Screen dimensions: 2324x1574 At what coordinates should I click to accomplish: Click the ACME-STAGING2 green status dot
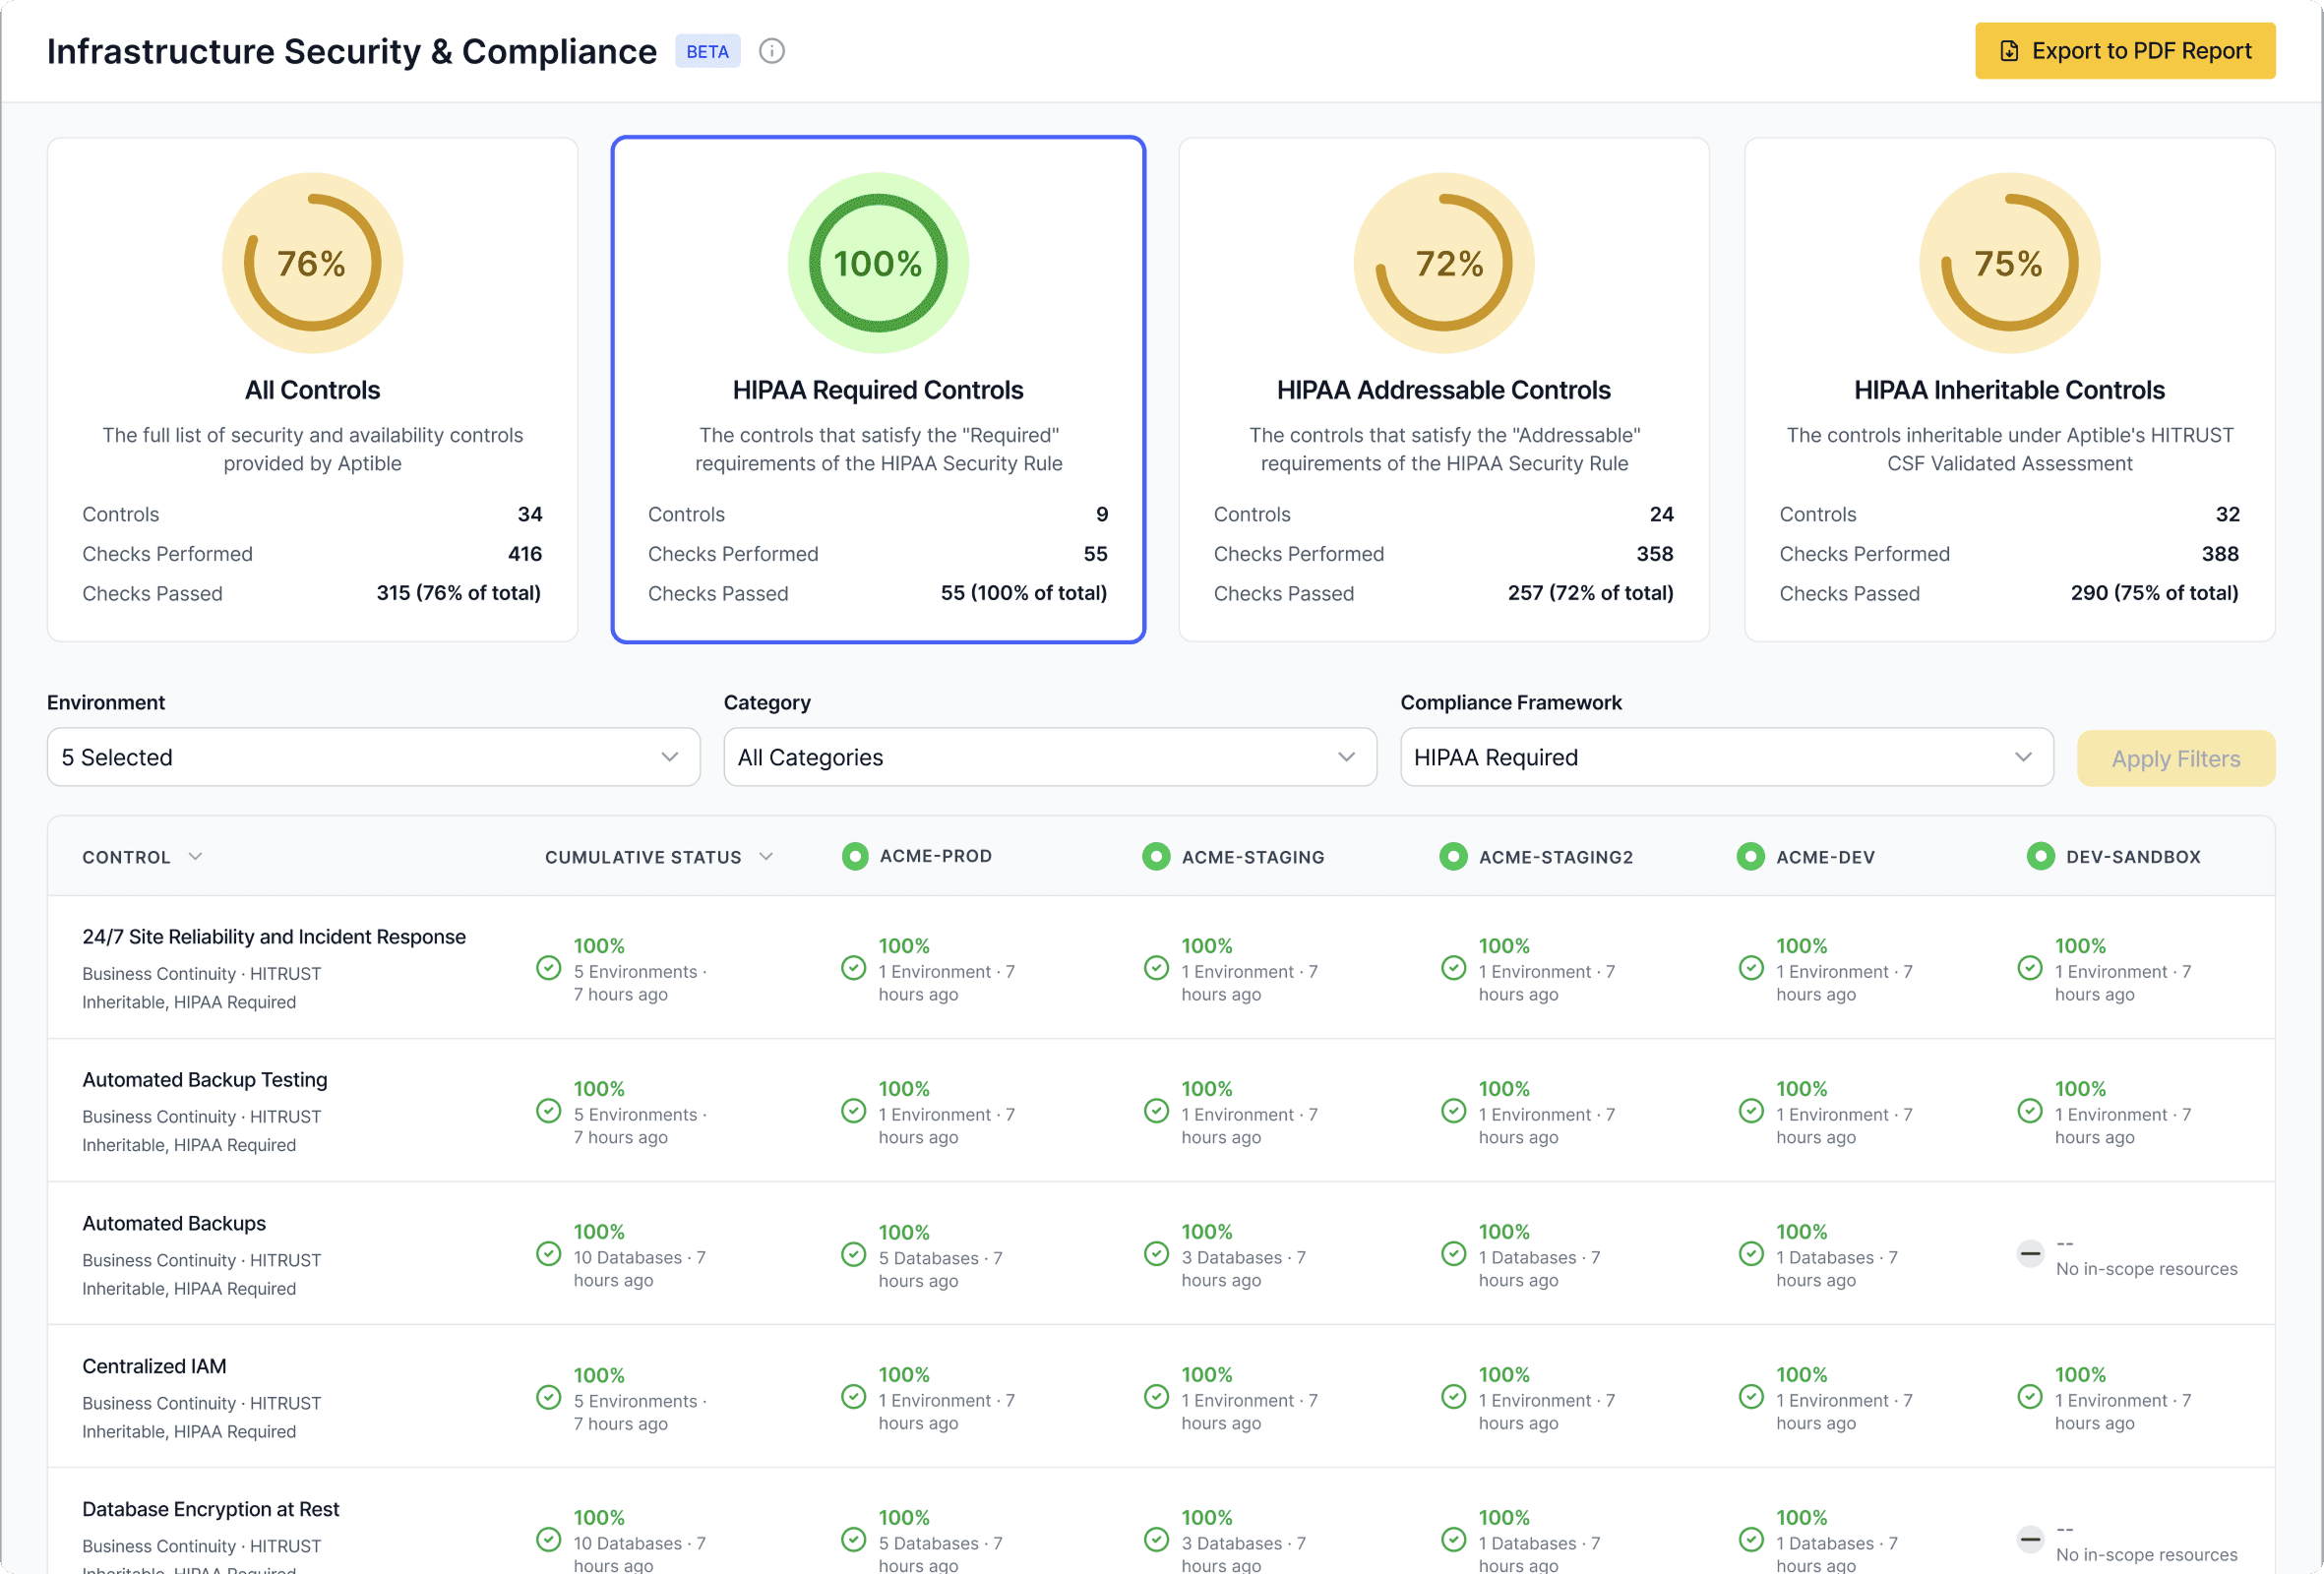[1453, 857]
